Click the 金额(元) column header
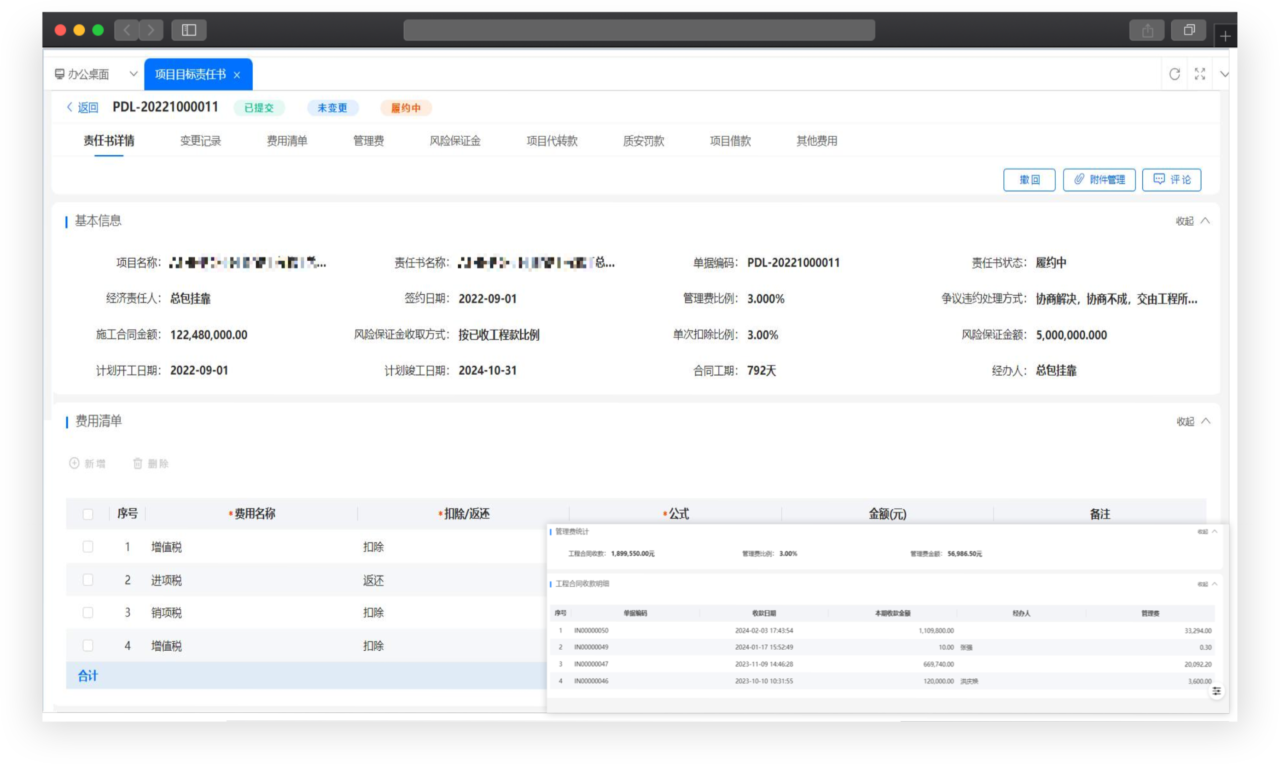The width and height of the screenshot is (1280, 764). click(x=887, y=514)
